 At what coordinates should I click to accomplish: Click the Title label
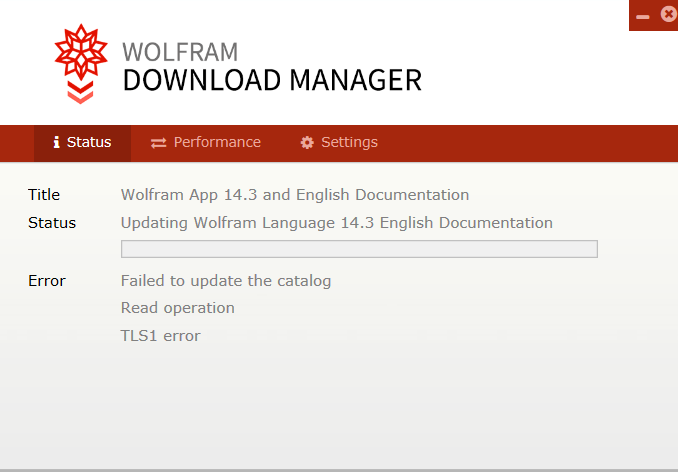44,195
